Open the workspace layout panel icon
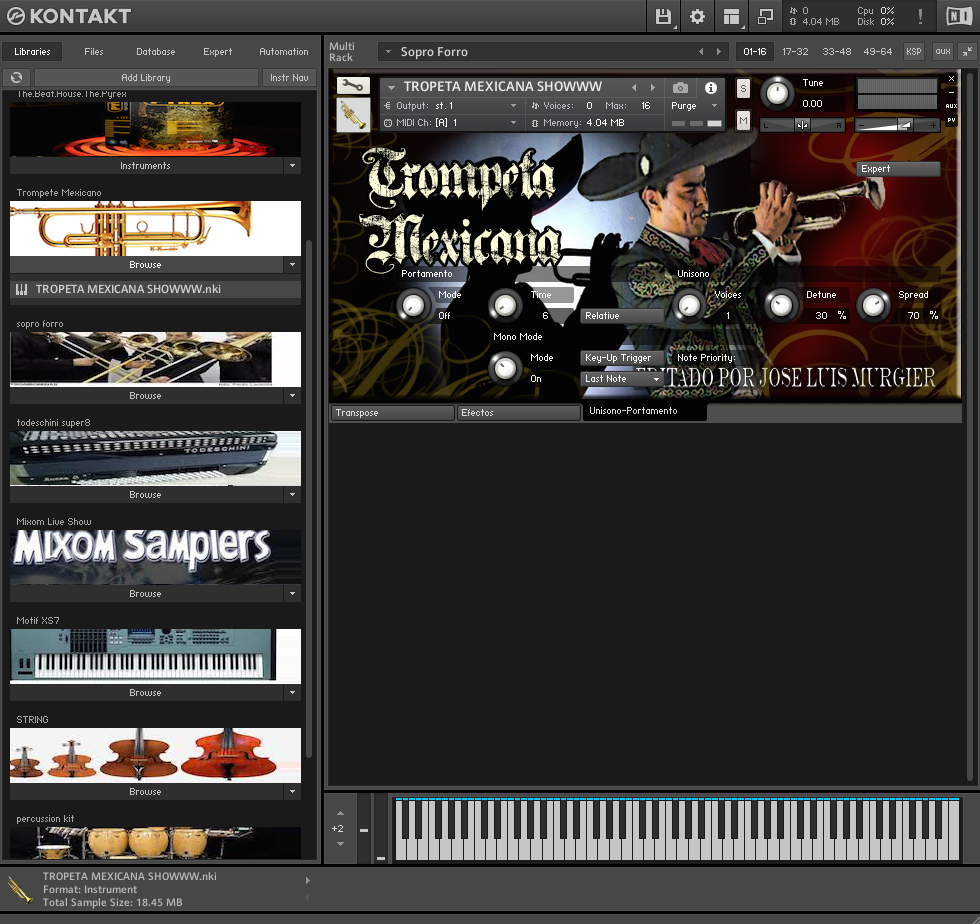980x924 pixels. [x=731, y=16]
